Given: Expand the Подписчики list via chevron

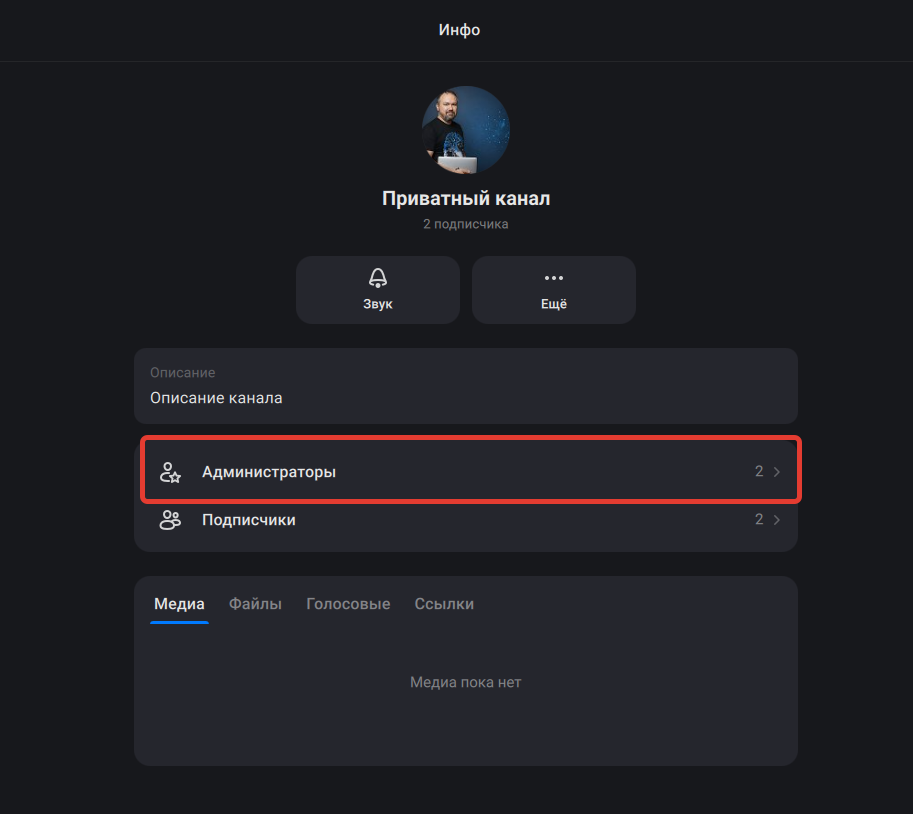Looking at the screenshot, I should click(x=775, y=519).
